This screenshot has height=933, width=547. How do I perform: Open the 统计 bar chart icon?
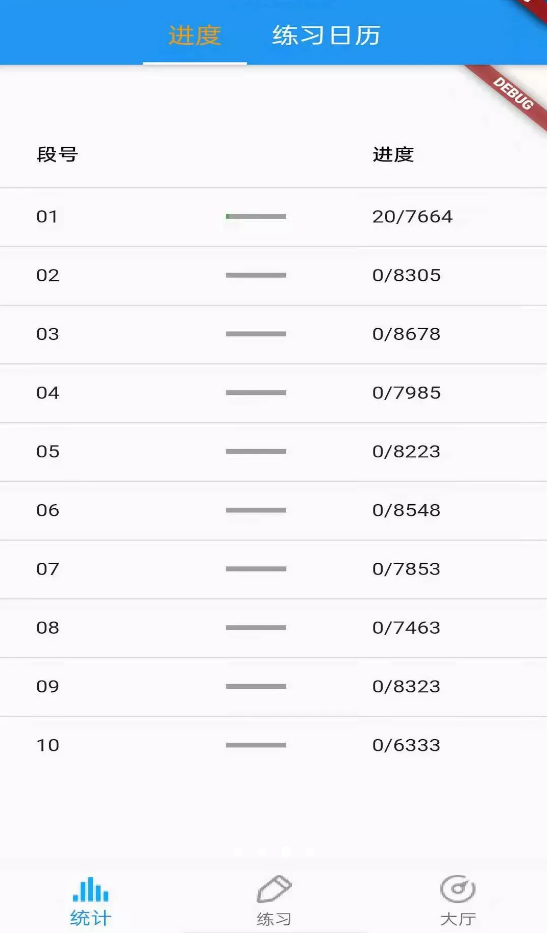[90, 890]
